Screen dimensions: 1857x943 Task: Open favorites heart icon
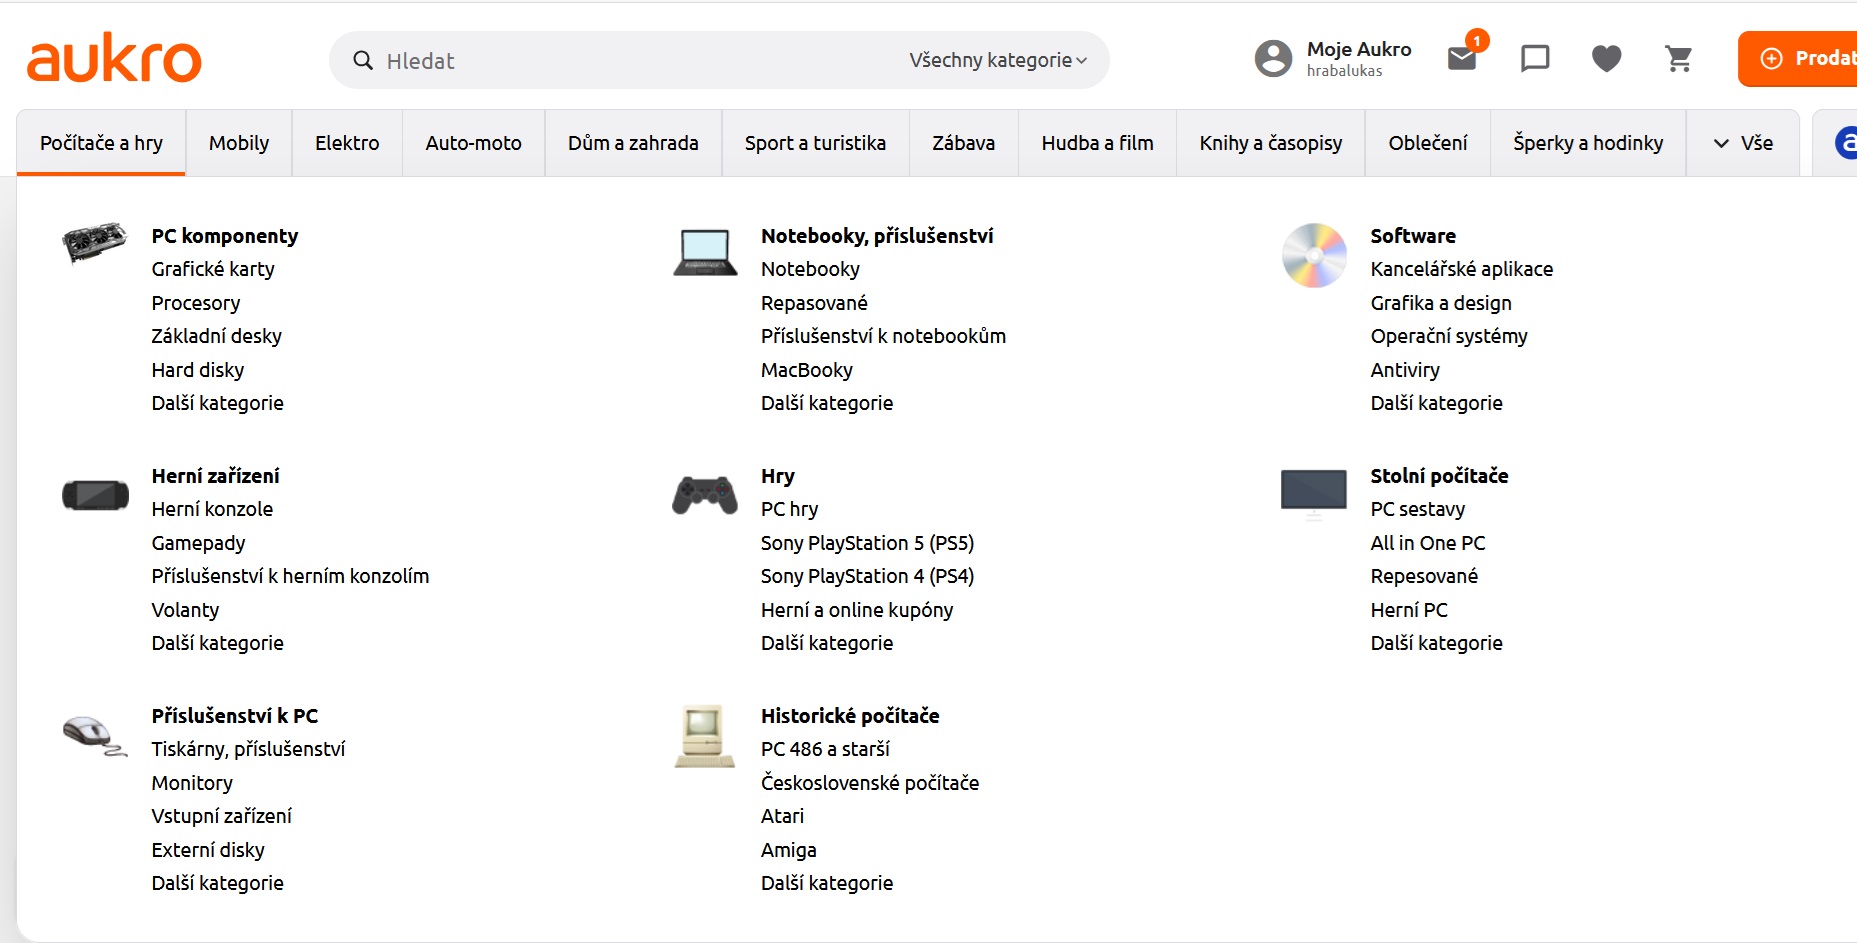(1607, 59)
